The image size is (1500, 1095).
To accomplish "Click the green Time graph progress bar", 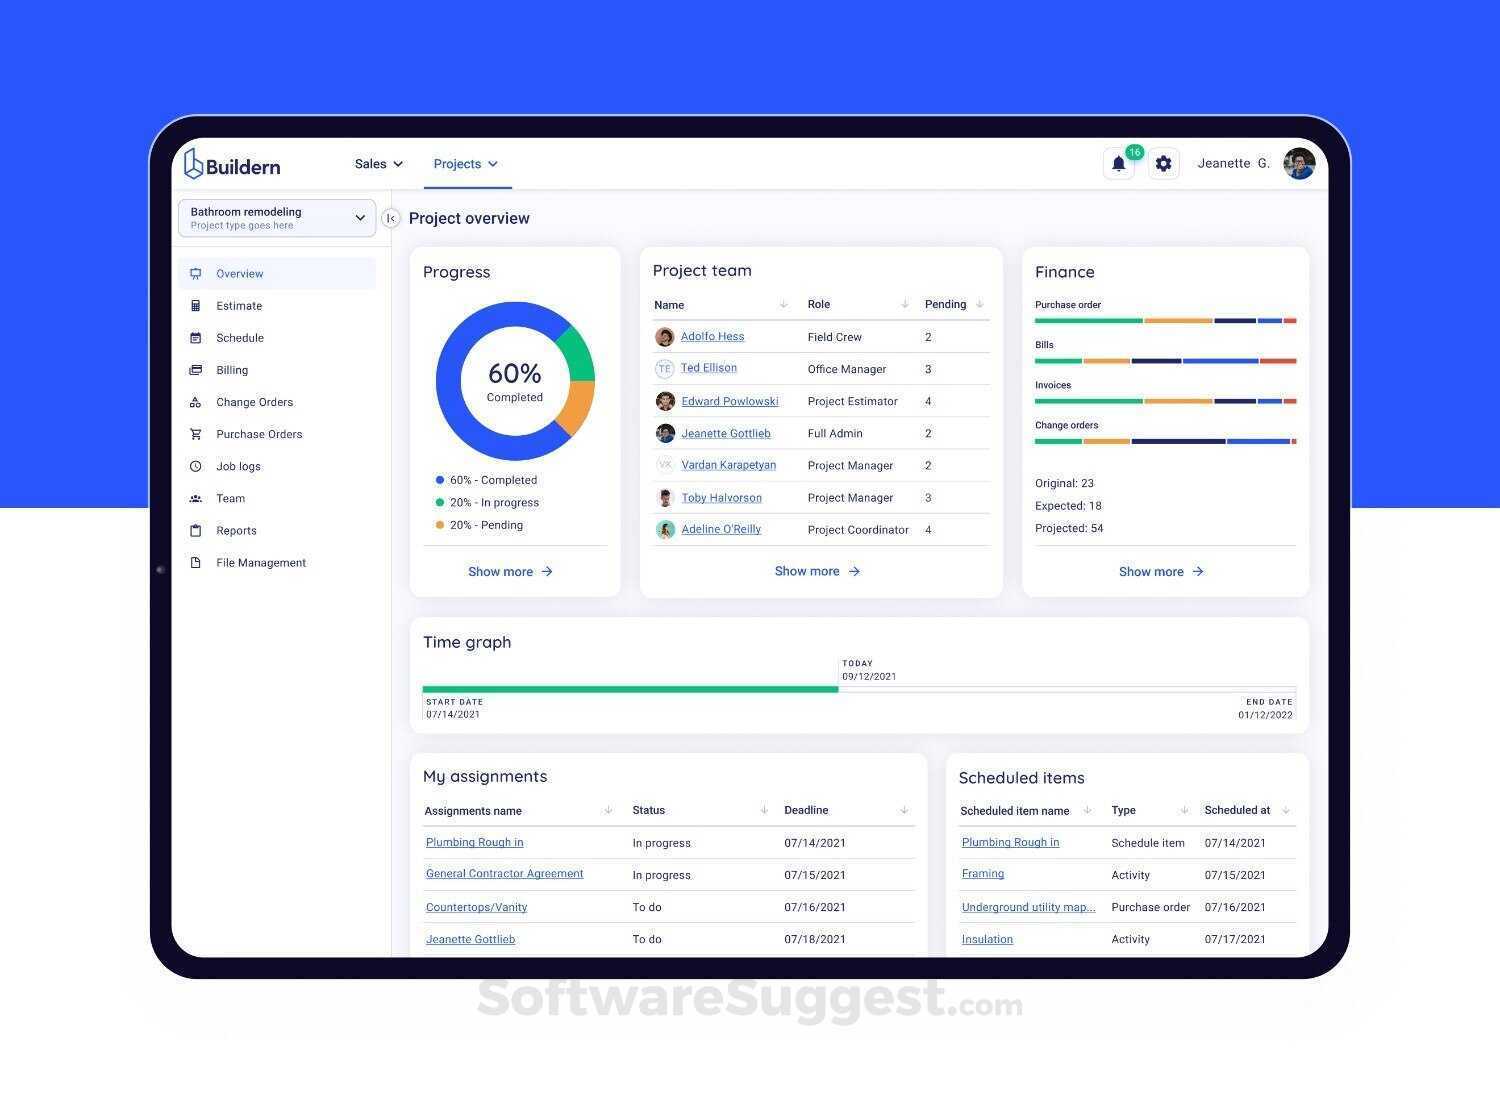I will (630, 689).
